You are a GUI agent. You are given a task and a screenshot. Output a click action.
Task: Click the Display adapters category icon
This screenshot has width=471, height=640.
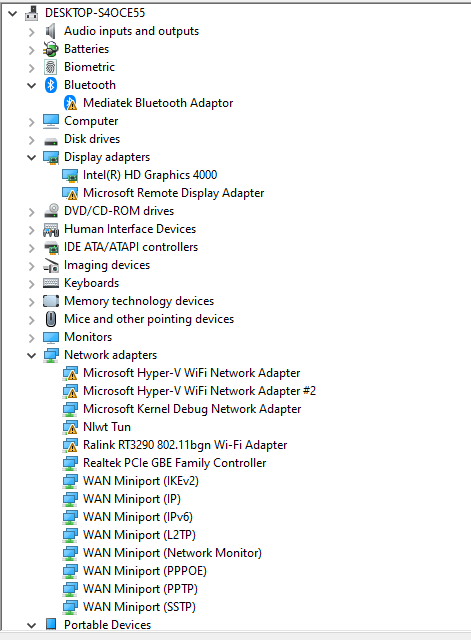pyautogui.click(x=51, y=158)
